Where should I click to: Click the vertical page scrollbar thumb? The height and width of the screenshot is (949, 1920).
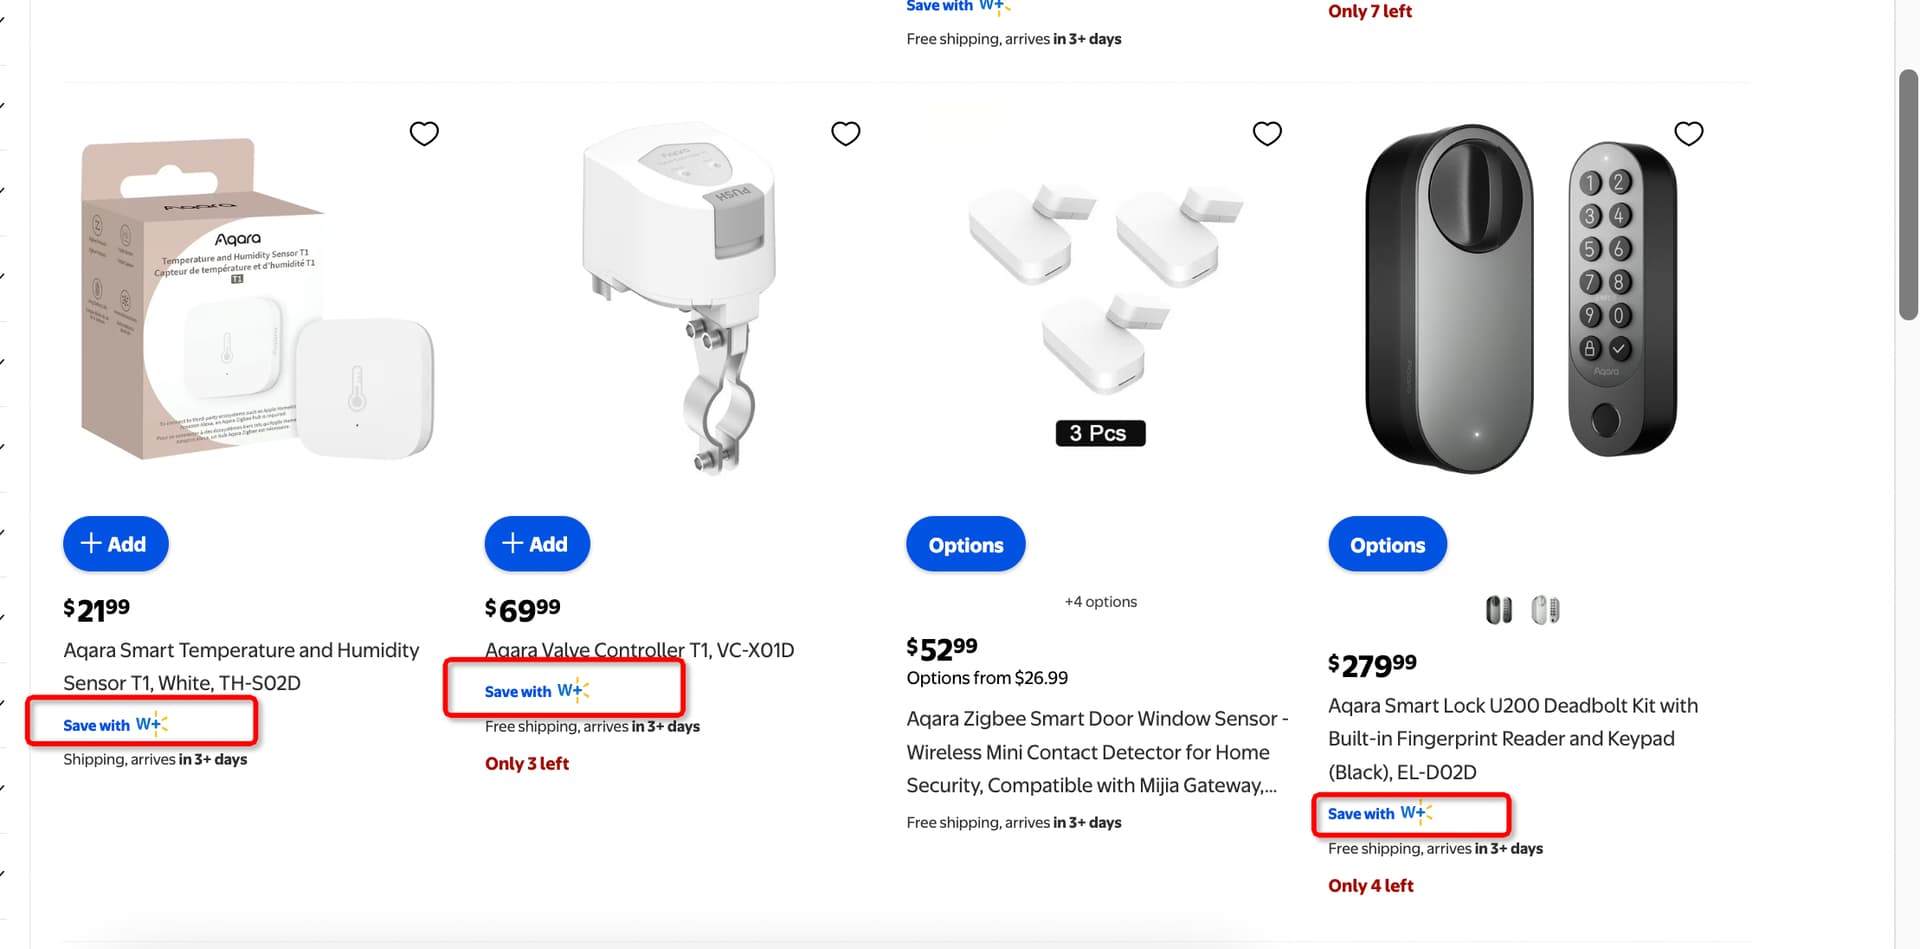[x=1908, y=195]
